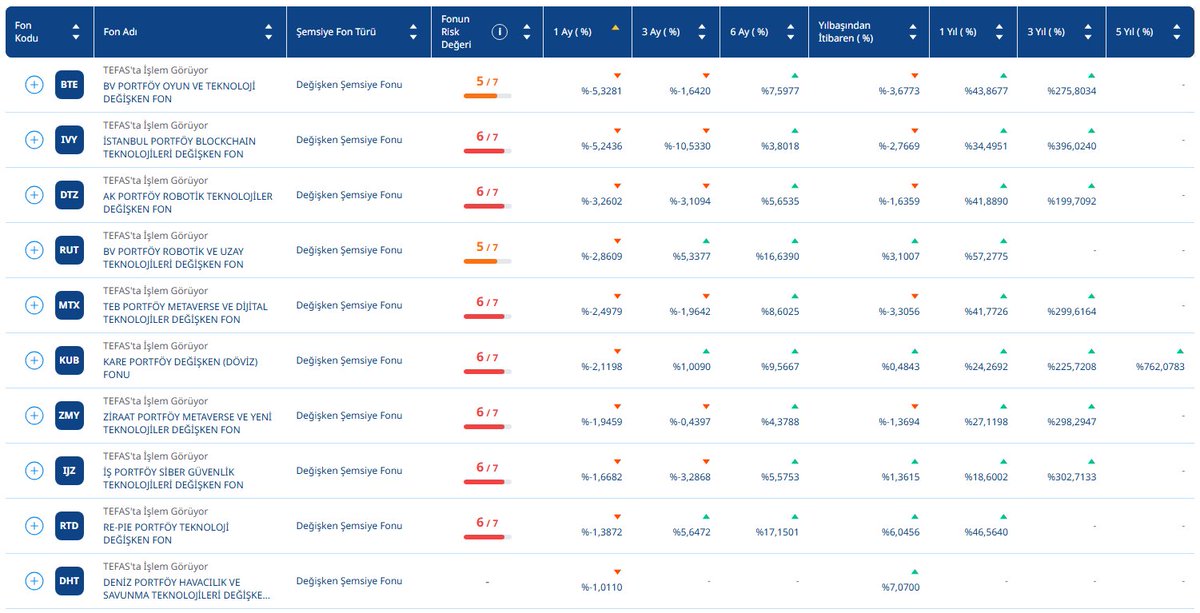
Task: Click BTE risk bar 5/7
Action: tap(487, 96)
